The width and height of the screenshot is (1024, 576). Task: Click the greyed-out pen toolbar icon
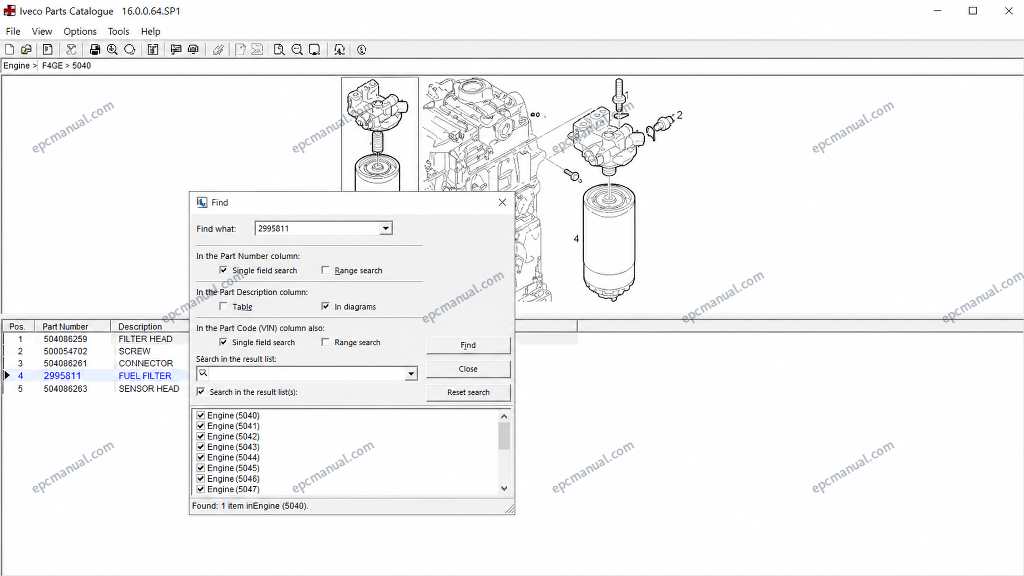click(x=218, y=50)
